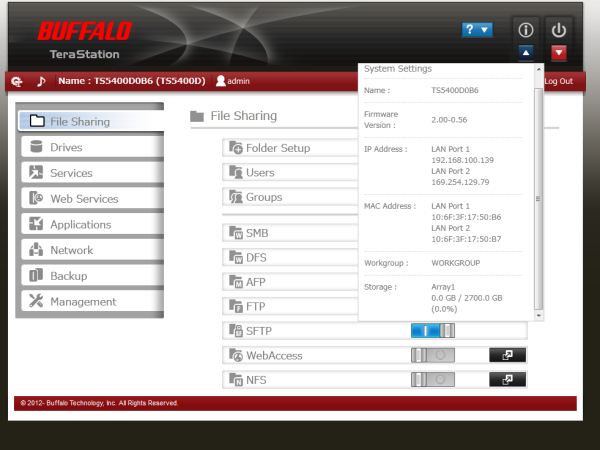The height and width of the screenshot is (450, 600).
Task: Click the home icon on the red bar
Action: point(18,81)
